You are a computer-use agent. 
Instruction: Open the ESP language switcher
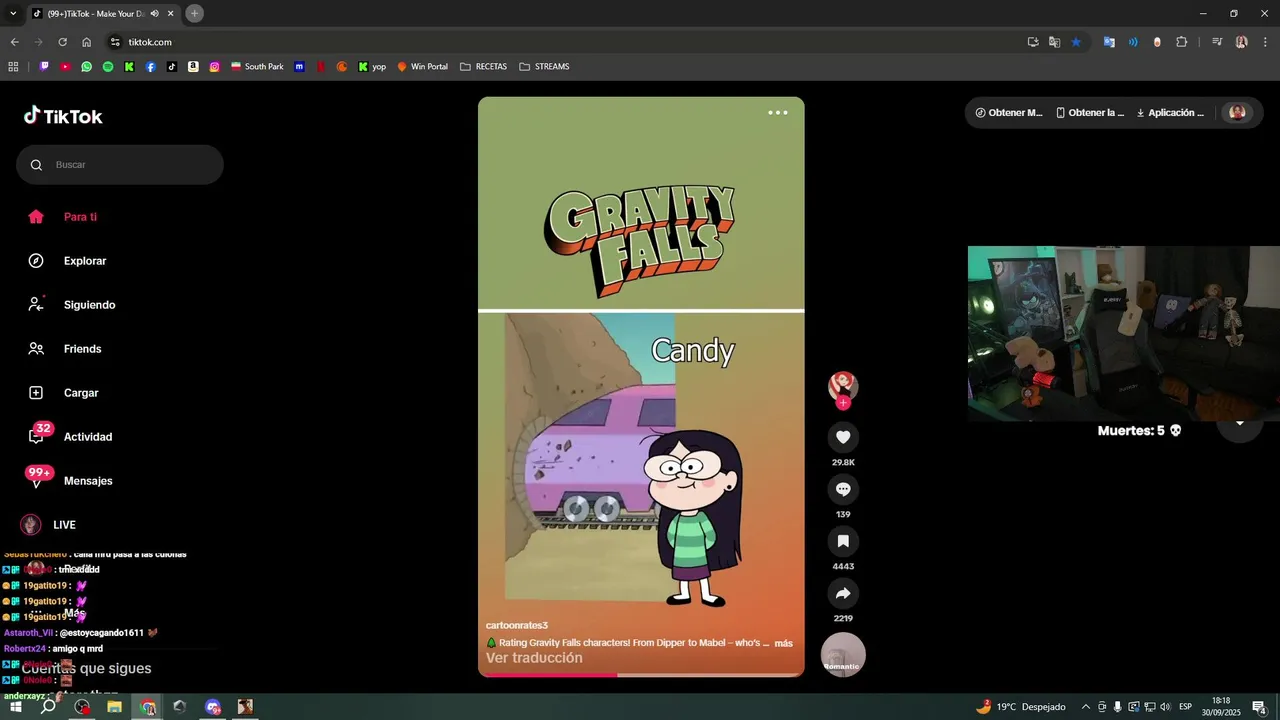point(1185,707)
